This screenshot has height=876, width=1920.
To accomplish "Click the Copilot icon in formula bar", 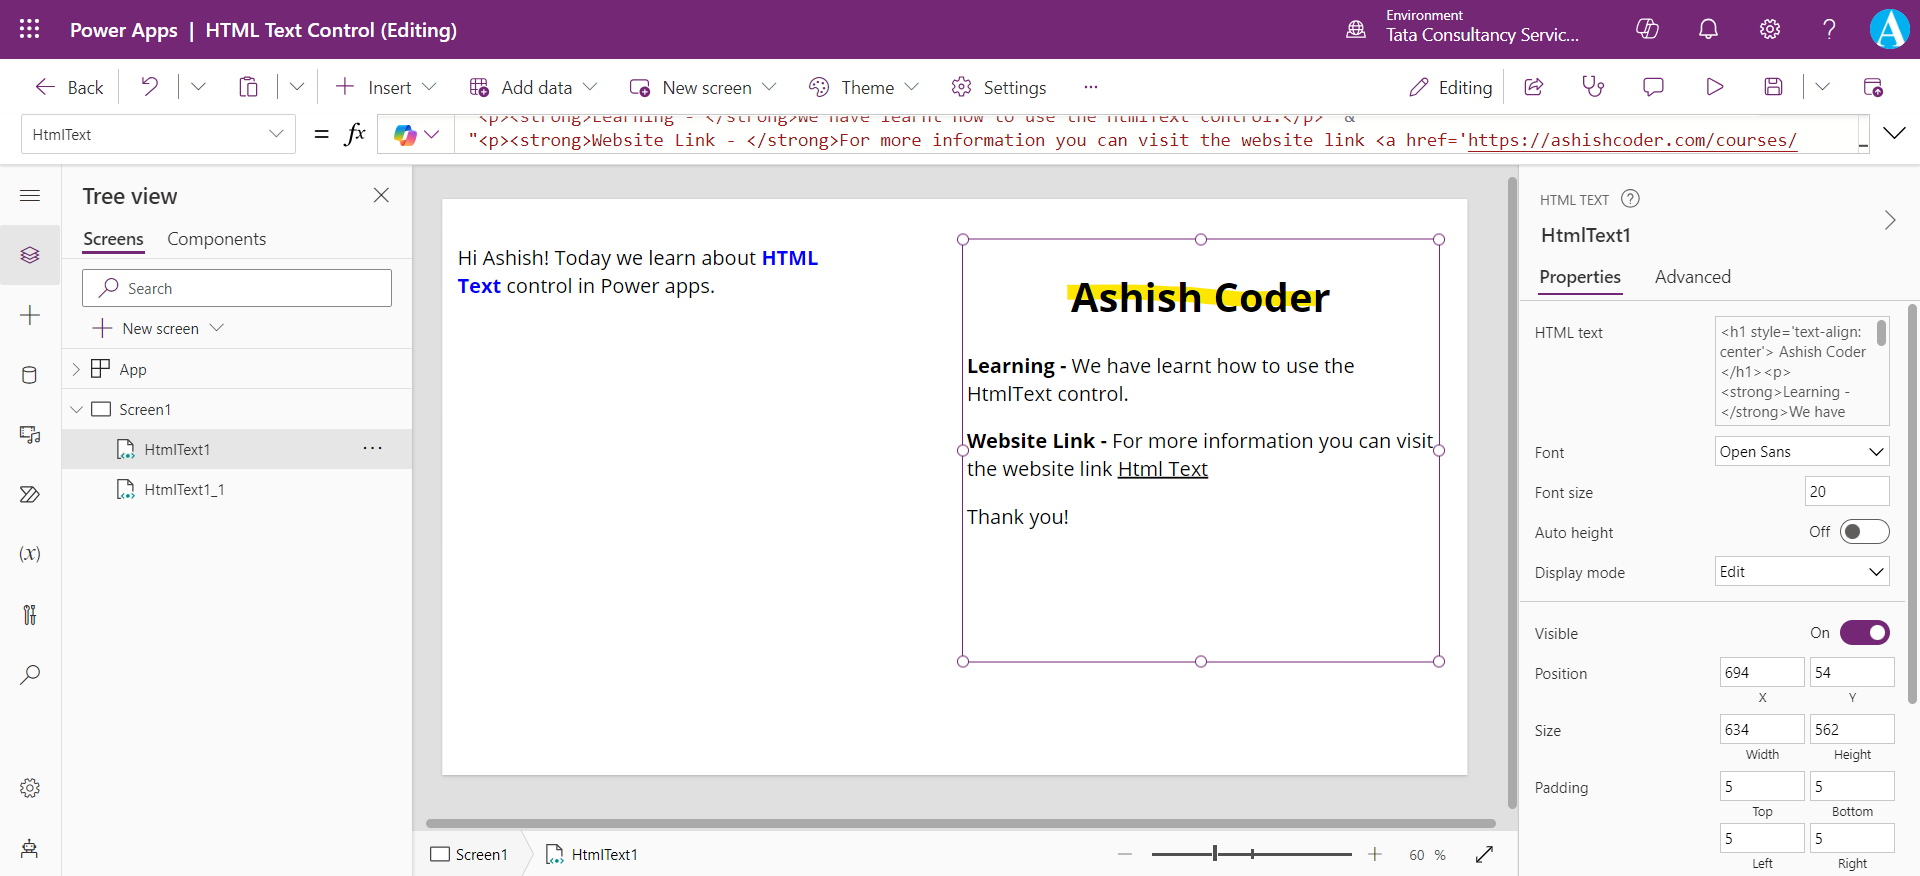I will pos(405,135).
